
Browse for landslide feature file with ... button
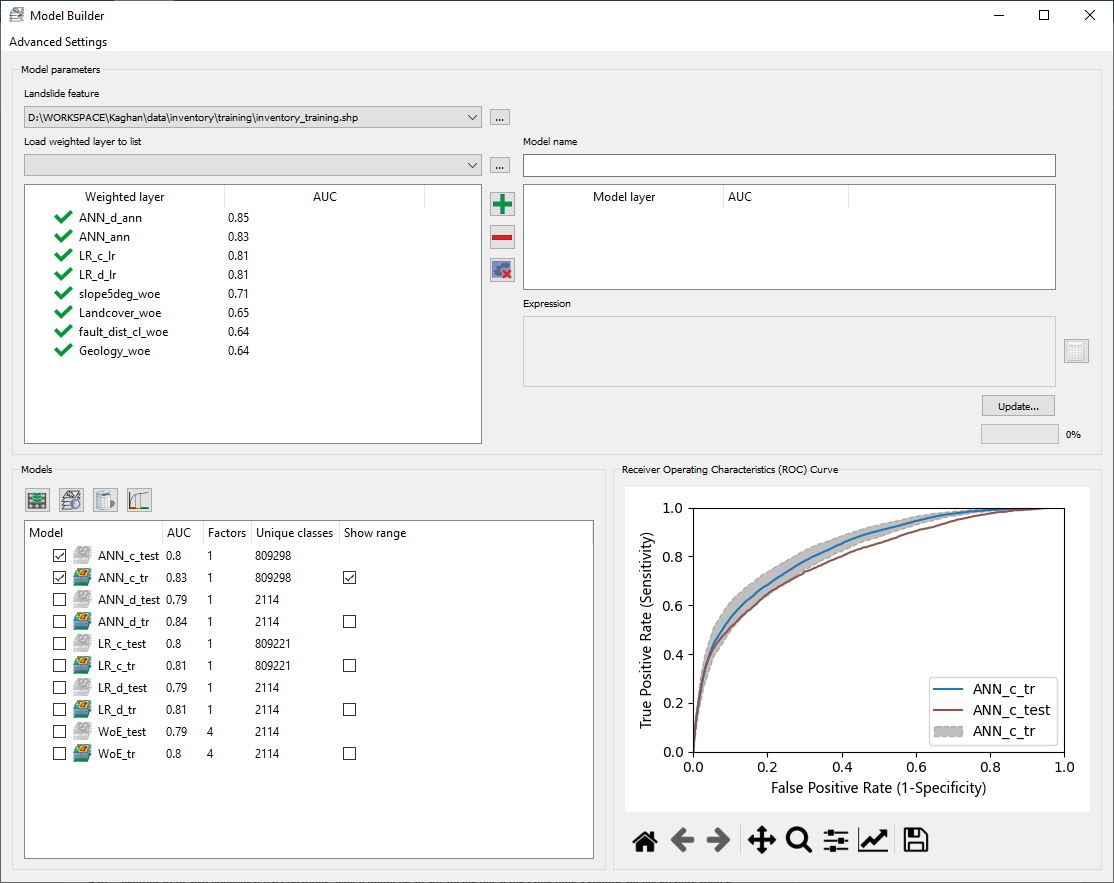tap(500, 117)
